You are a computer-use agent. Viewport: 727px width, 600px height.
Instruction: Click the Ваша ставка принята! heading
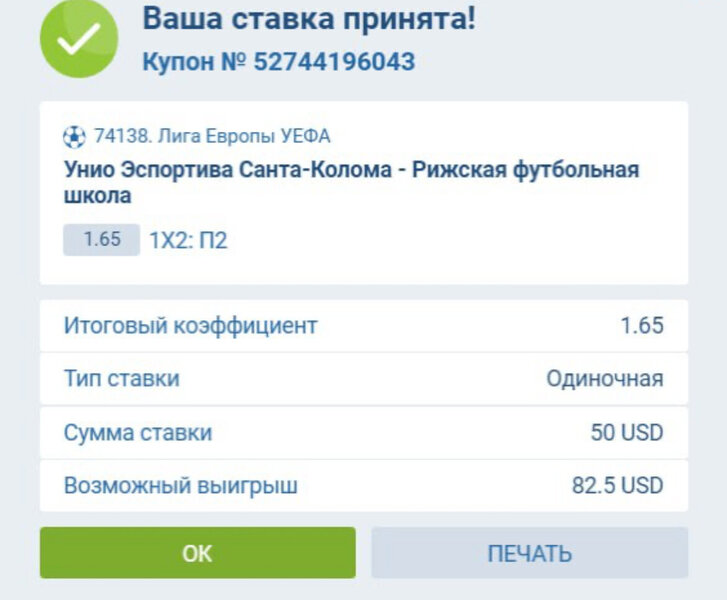coord(309,17)
